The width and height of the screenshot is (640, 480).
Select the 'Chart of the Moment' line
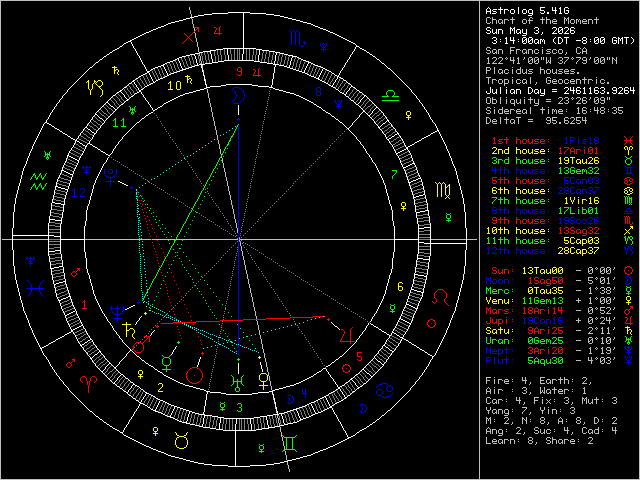542,21
